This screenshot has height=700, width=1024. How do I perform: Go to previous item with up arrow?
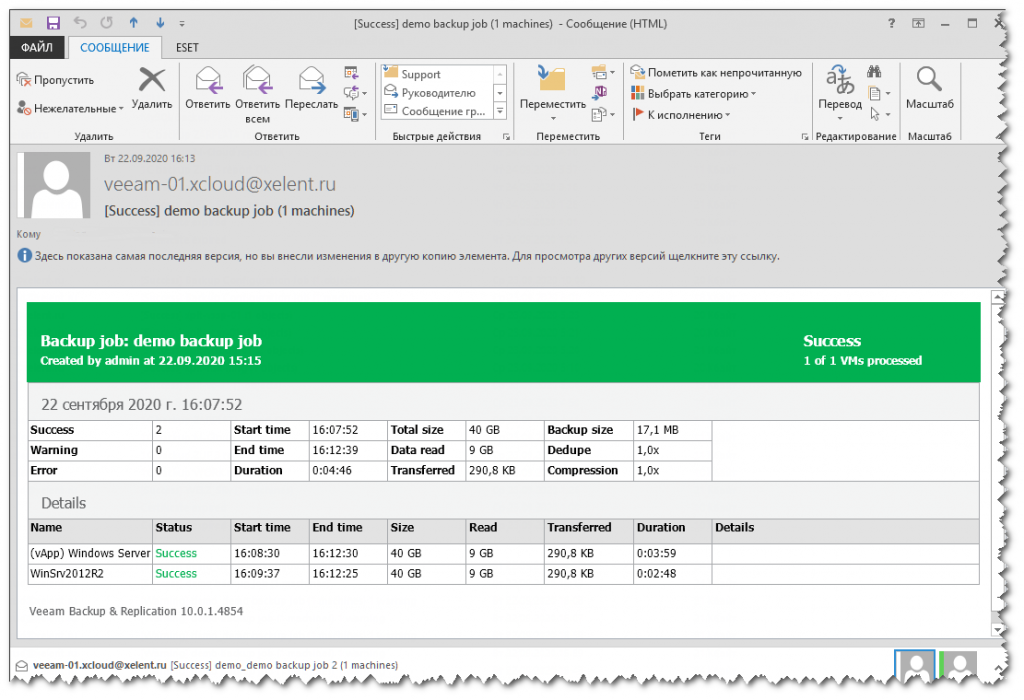coord(133,23)
